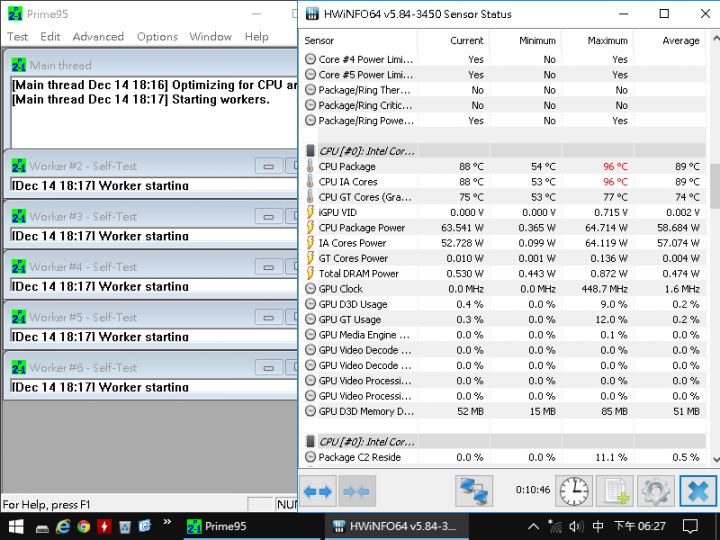This screenshot has width=720, height=540.
Task: Open Prime95 Window menu
Action: (210, 37)
